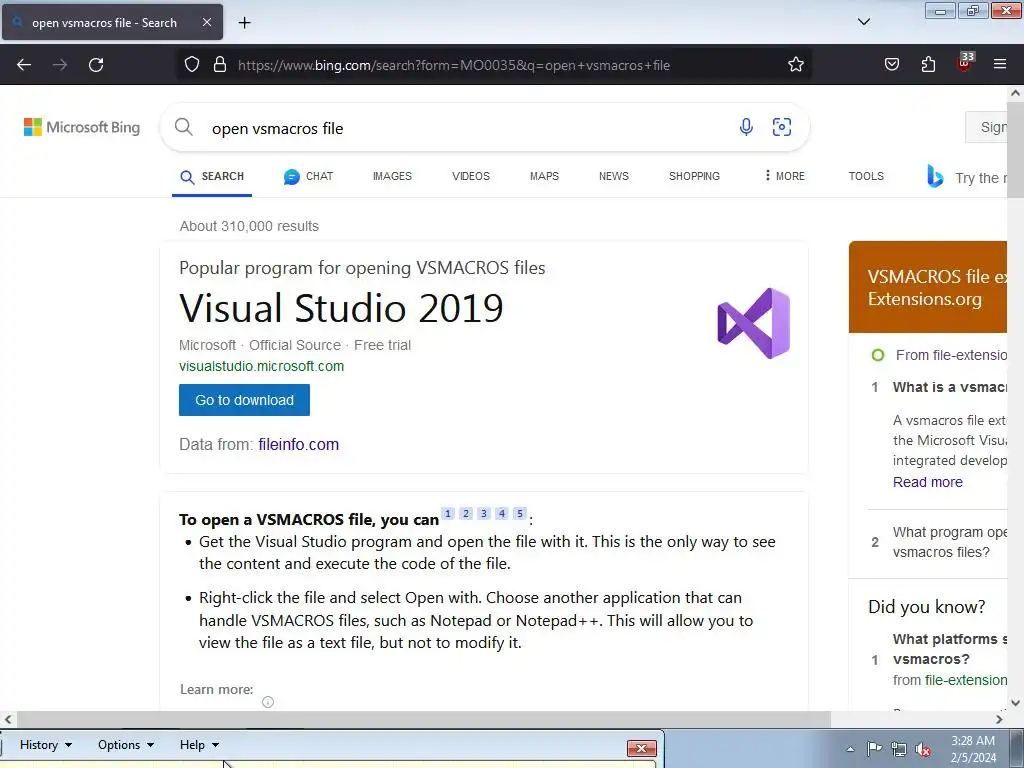Open citation reference 5
Viewport: 1024px width, 768px height.
point(520,513)
